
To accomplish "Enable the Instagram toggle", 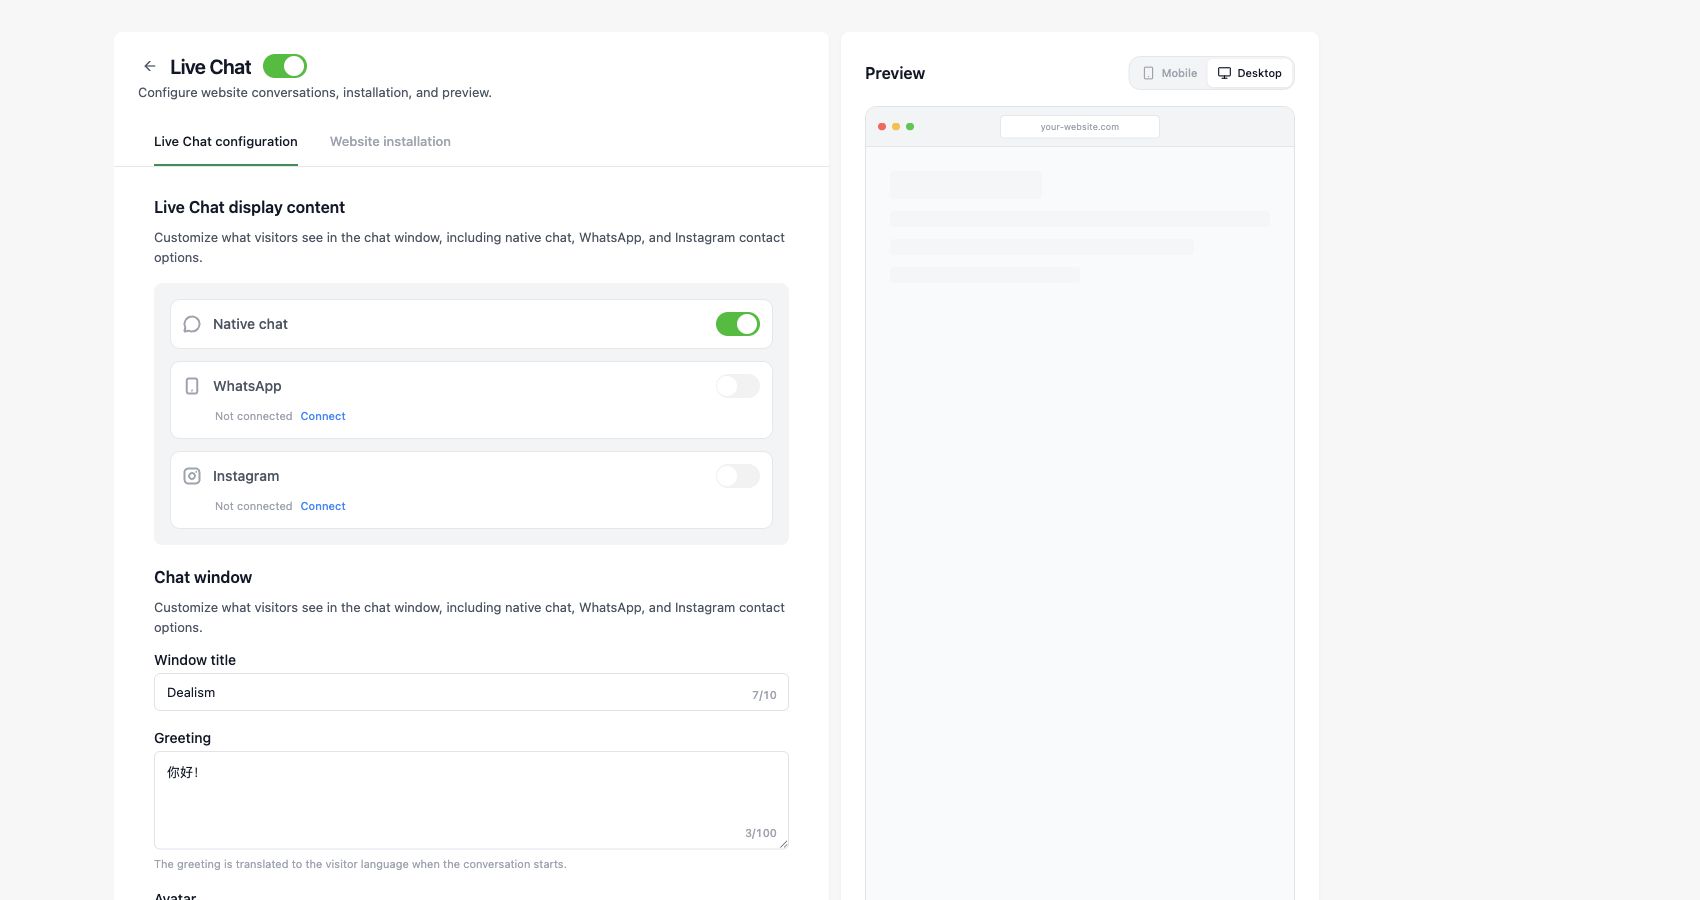I will pos(738,476).
